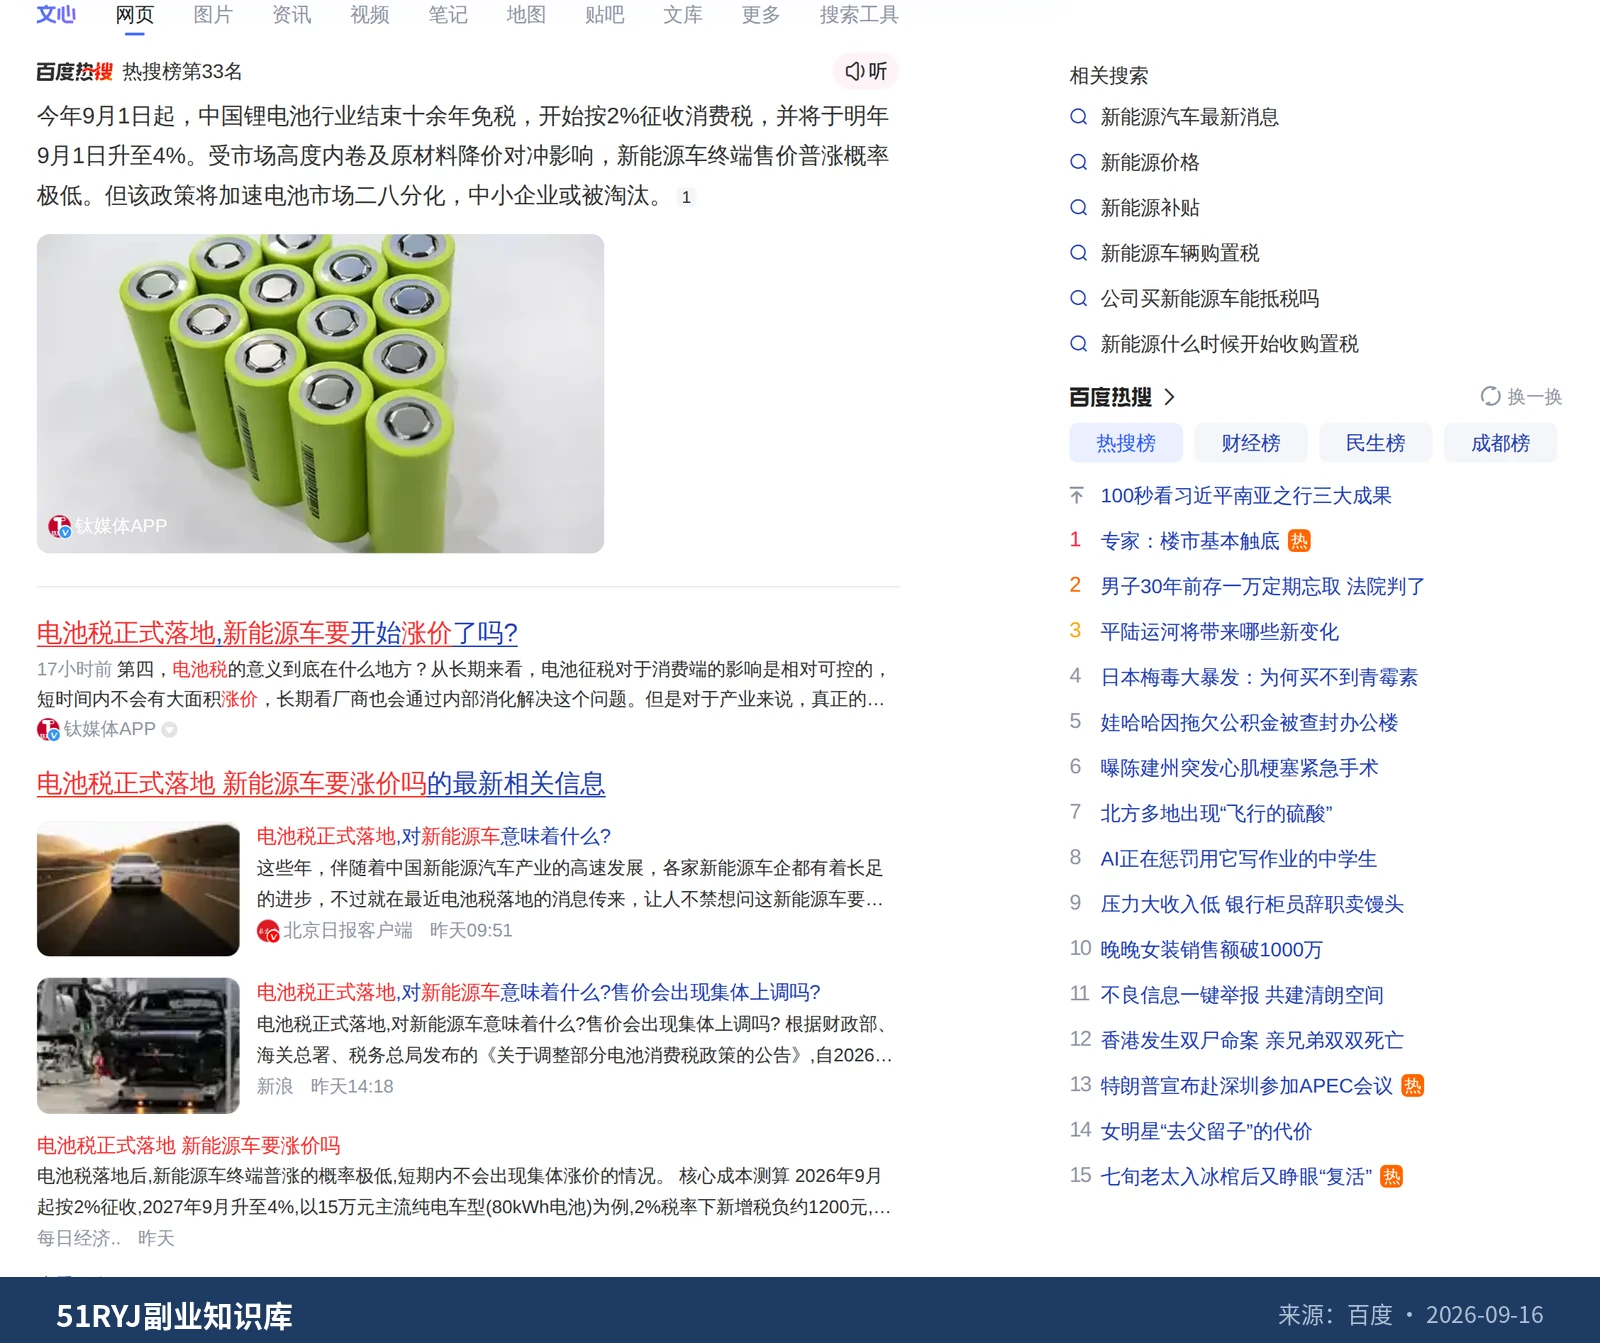Select the 网页 tab
The width and height of the screenshot is (1600, 1343).
135,15
